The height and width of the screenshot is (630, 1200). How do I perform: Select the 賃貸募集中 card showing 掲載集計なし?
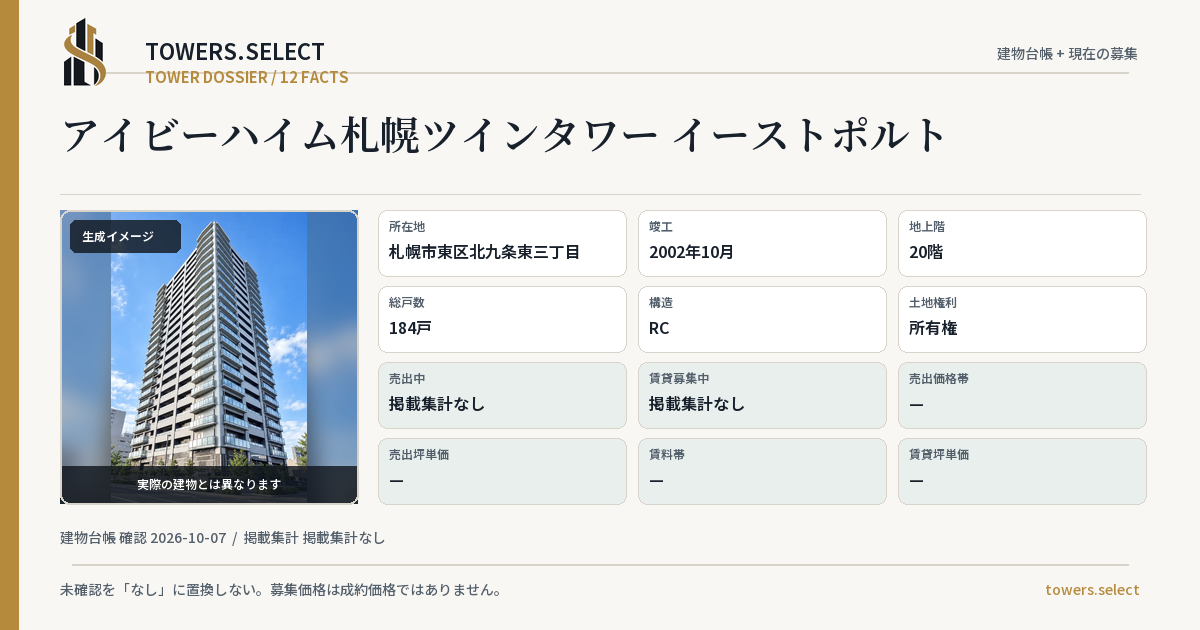762,395
